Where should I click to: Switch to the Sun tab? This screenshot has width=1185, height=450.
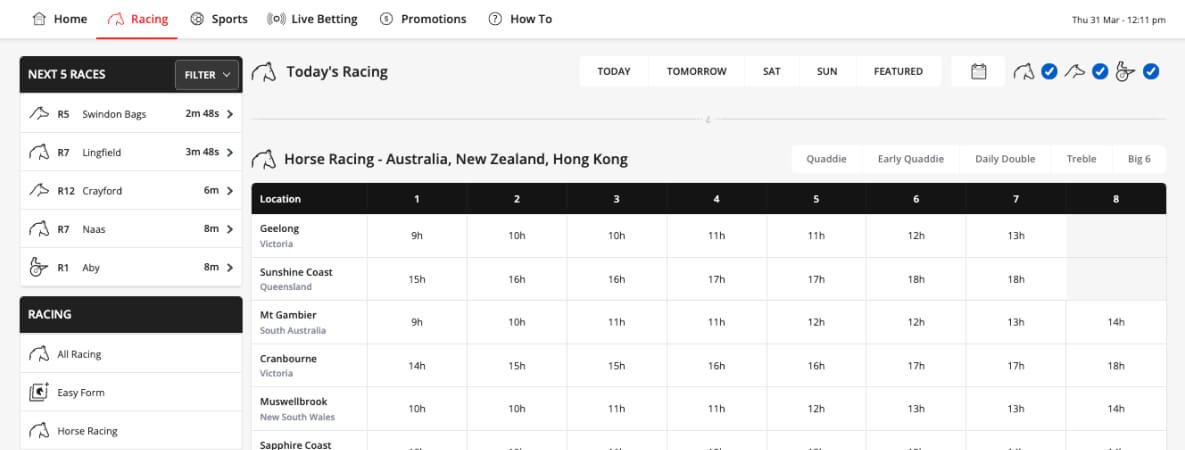click(x=827, y=71)
